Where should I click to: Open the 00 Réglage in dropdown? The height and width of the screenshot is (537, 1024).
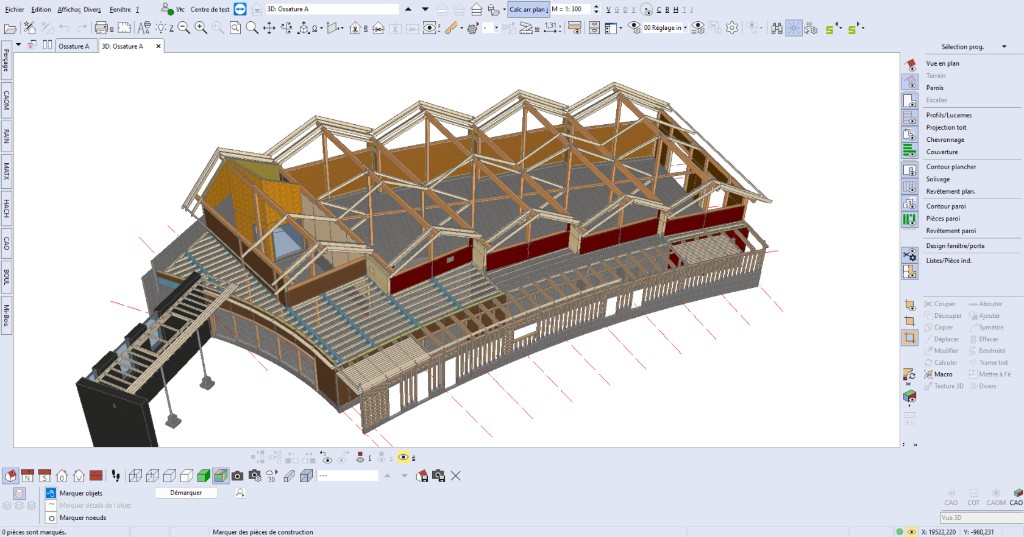tap(665, 28)
